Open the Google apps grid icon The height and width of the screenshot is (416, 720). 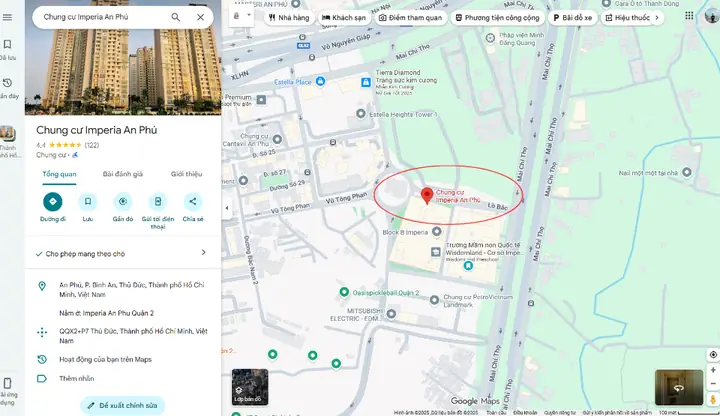689,16
